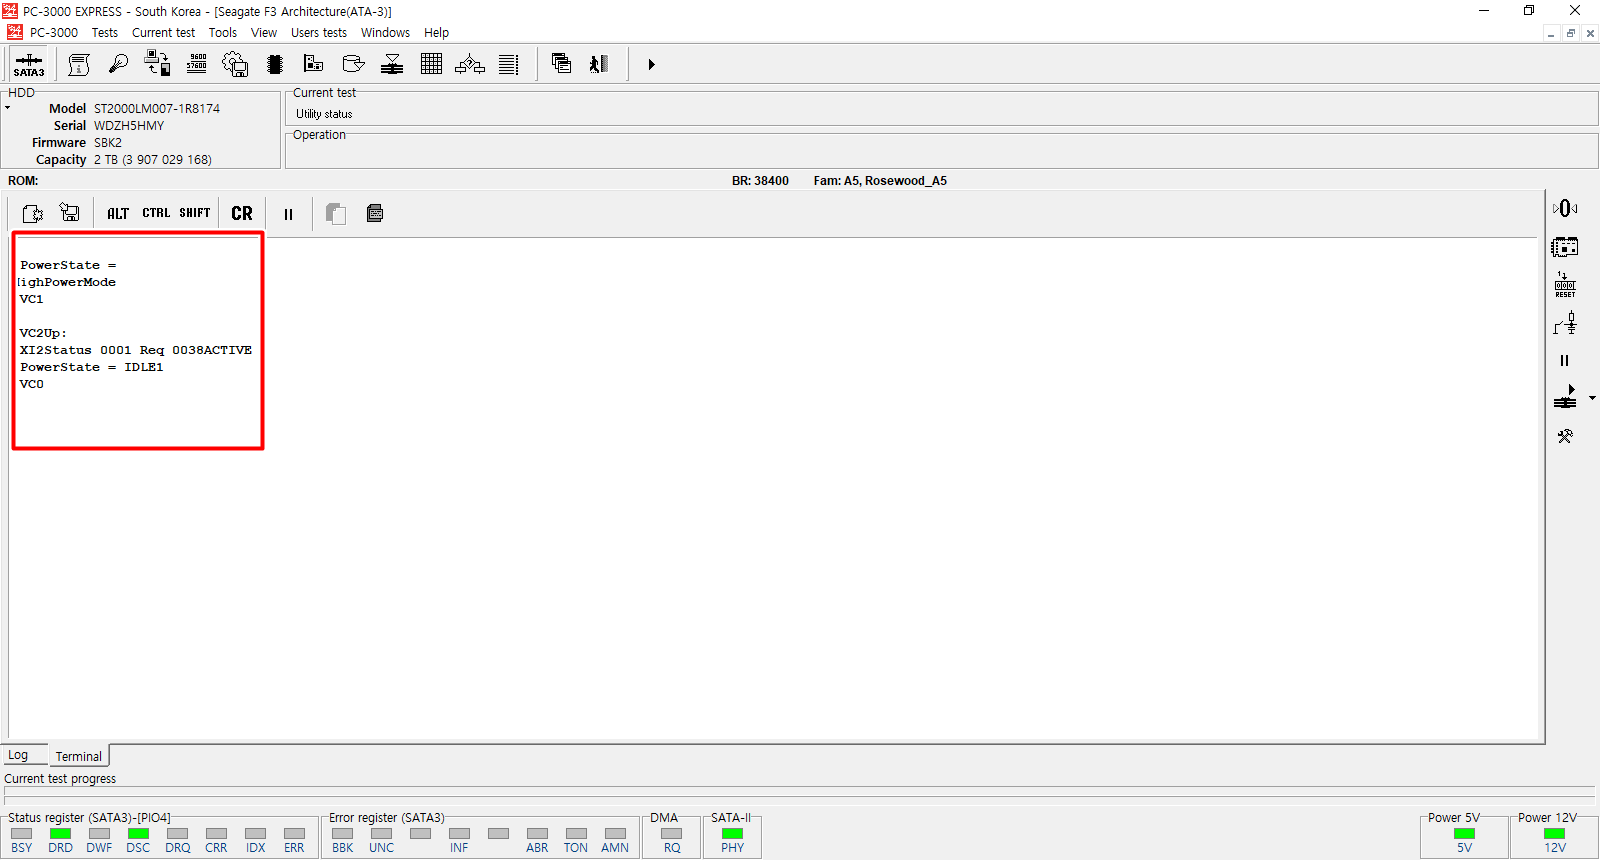Screen dimensions: 1600x860
Task: Open the drive info scroll icon
Action: [79, 64]
